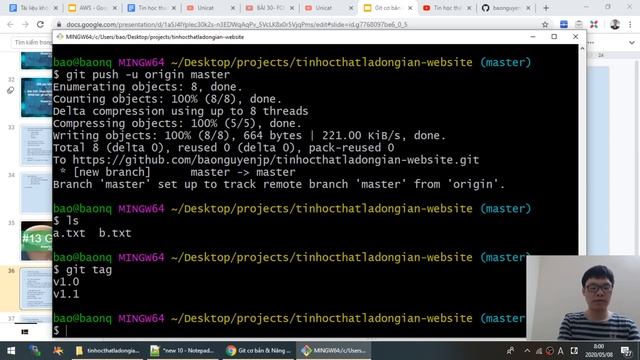Click the '[new branch] master -> master' line
Image resolution: width=640 pixels, height=360 pixels.
(177, 172)
